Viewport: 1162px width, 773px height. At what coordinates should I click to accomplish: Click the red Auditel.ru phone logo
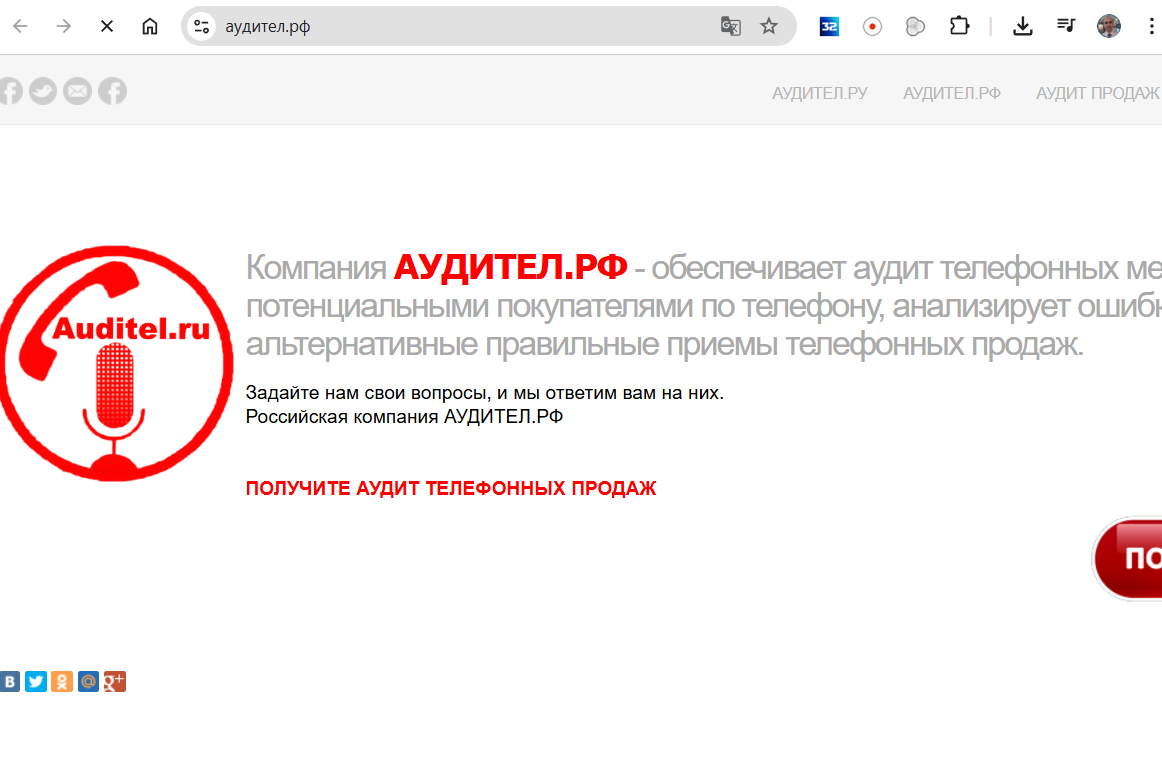tap(115, 363)
